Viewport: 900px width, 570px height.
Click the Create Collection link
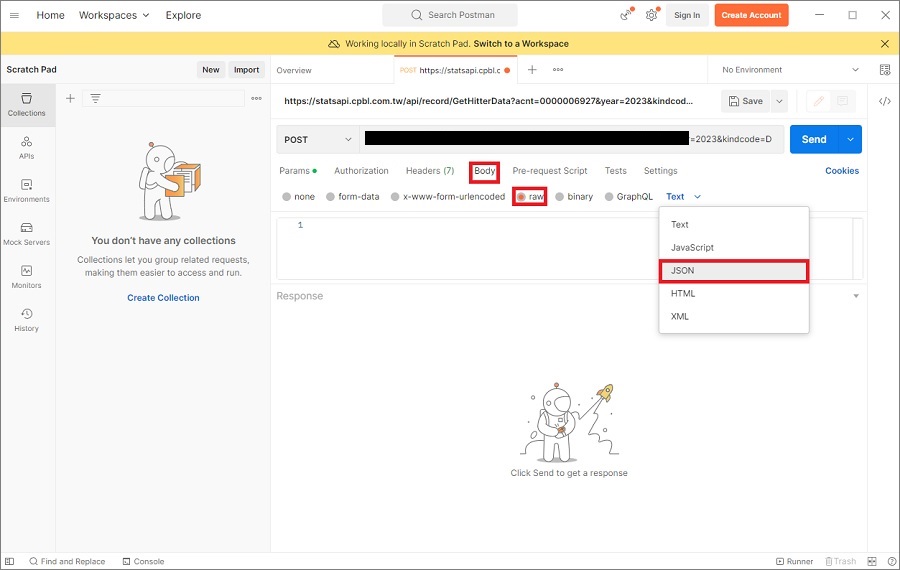pyautogui.click(x=163, y=298)
